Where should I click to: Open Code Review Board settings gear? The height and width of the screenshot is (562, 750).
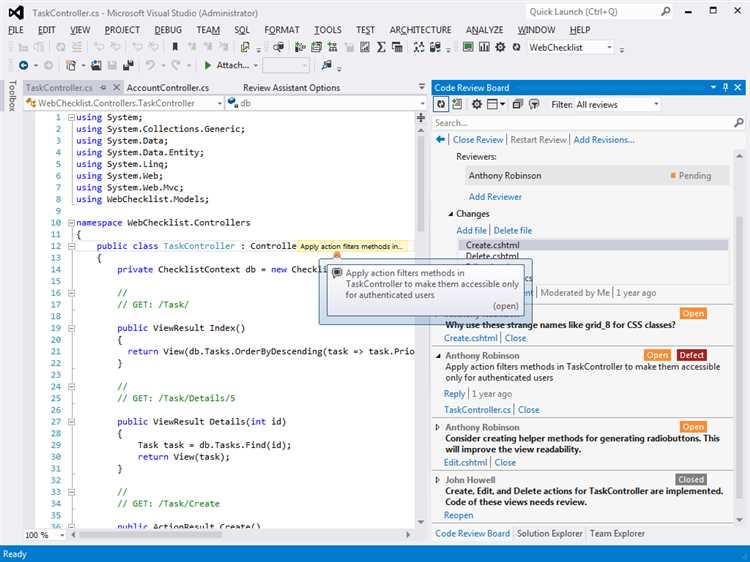476,104
